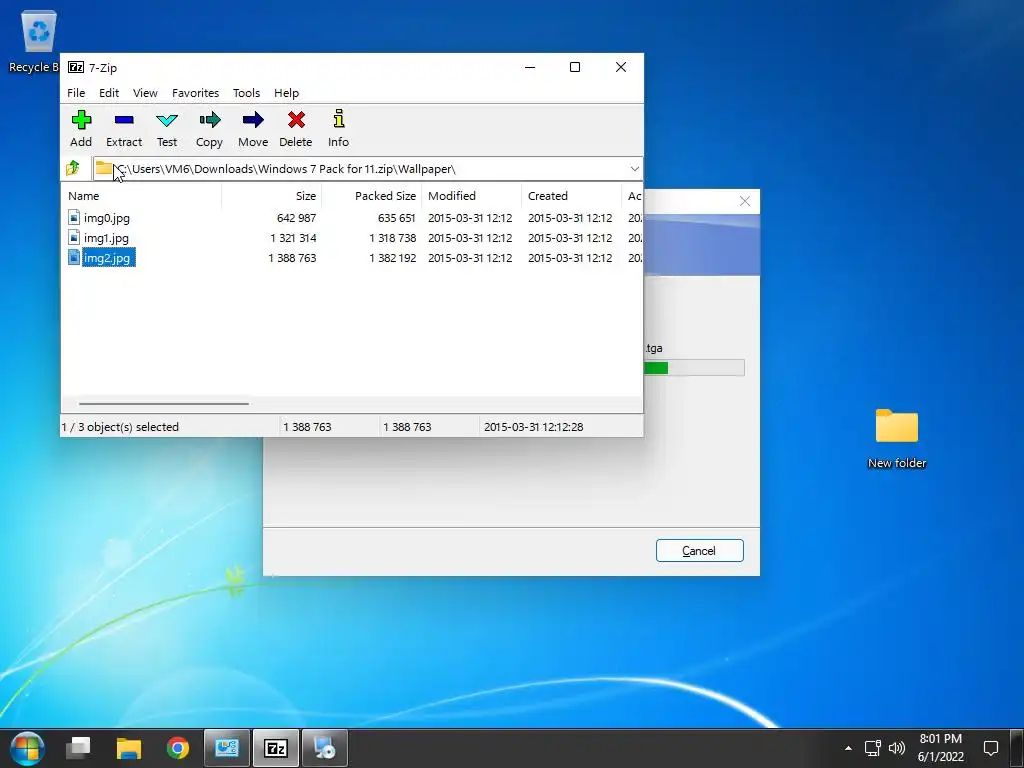
Task: Click the Move toolbar icon
Action: (253, 120)
